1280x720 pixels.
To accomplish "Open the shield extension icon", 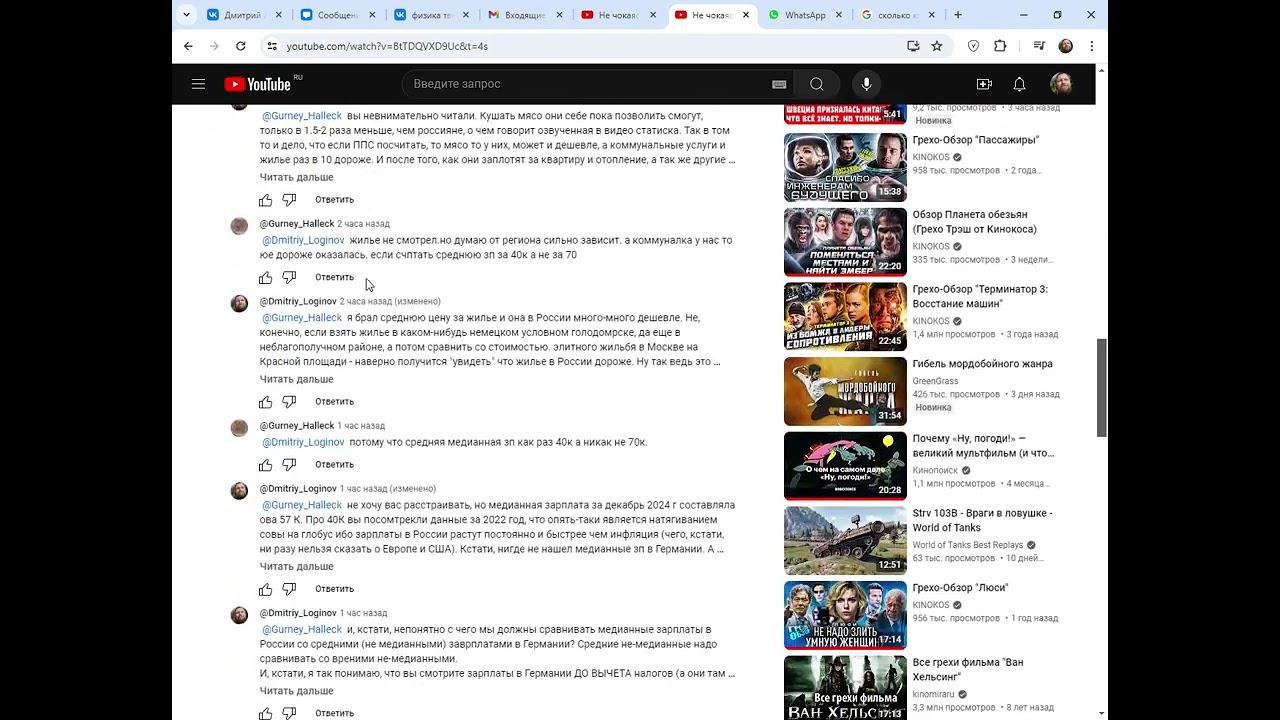I will [x=973, y=46].
